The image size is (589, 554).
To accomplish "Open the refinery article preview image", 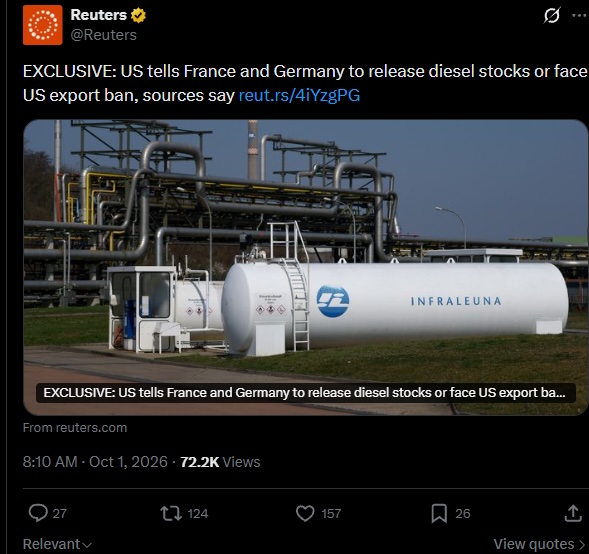I will tap(305, 267).
